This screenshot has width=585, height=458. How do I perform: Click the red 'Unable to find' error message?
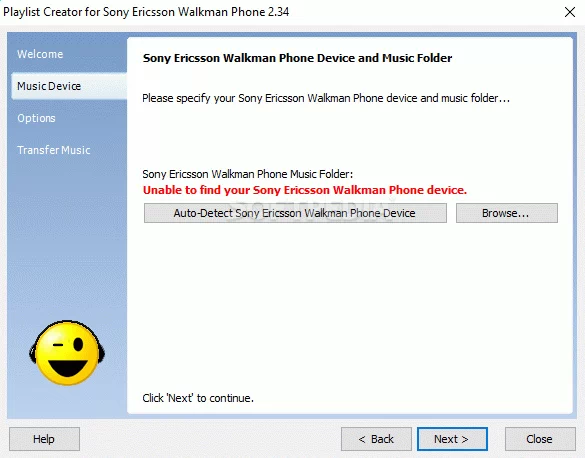(304, 190)
